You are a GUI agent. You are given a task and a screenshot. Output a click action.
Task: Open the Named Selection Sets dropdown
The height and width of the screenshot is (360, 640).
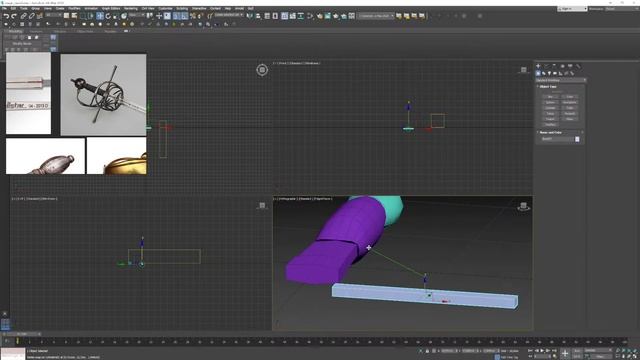(x=229, y=16)
